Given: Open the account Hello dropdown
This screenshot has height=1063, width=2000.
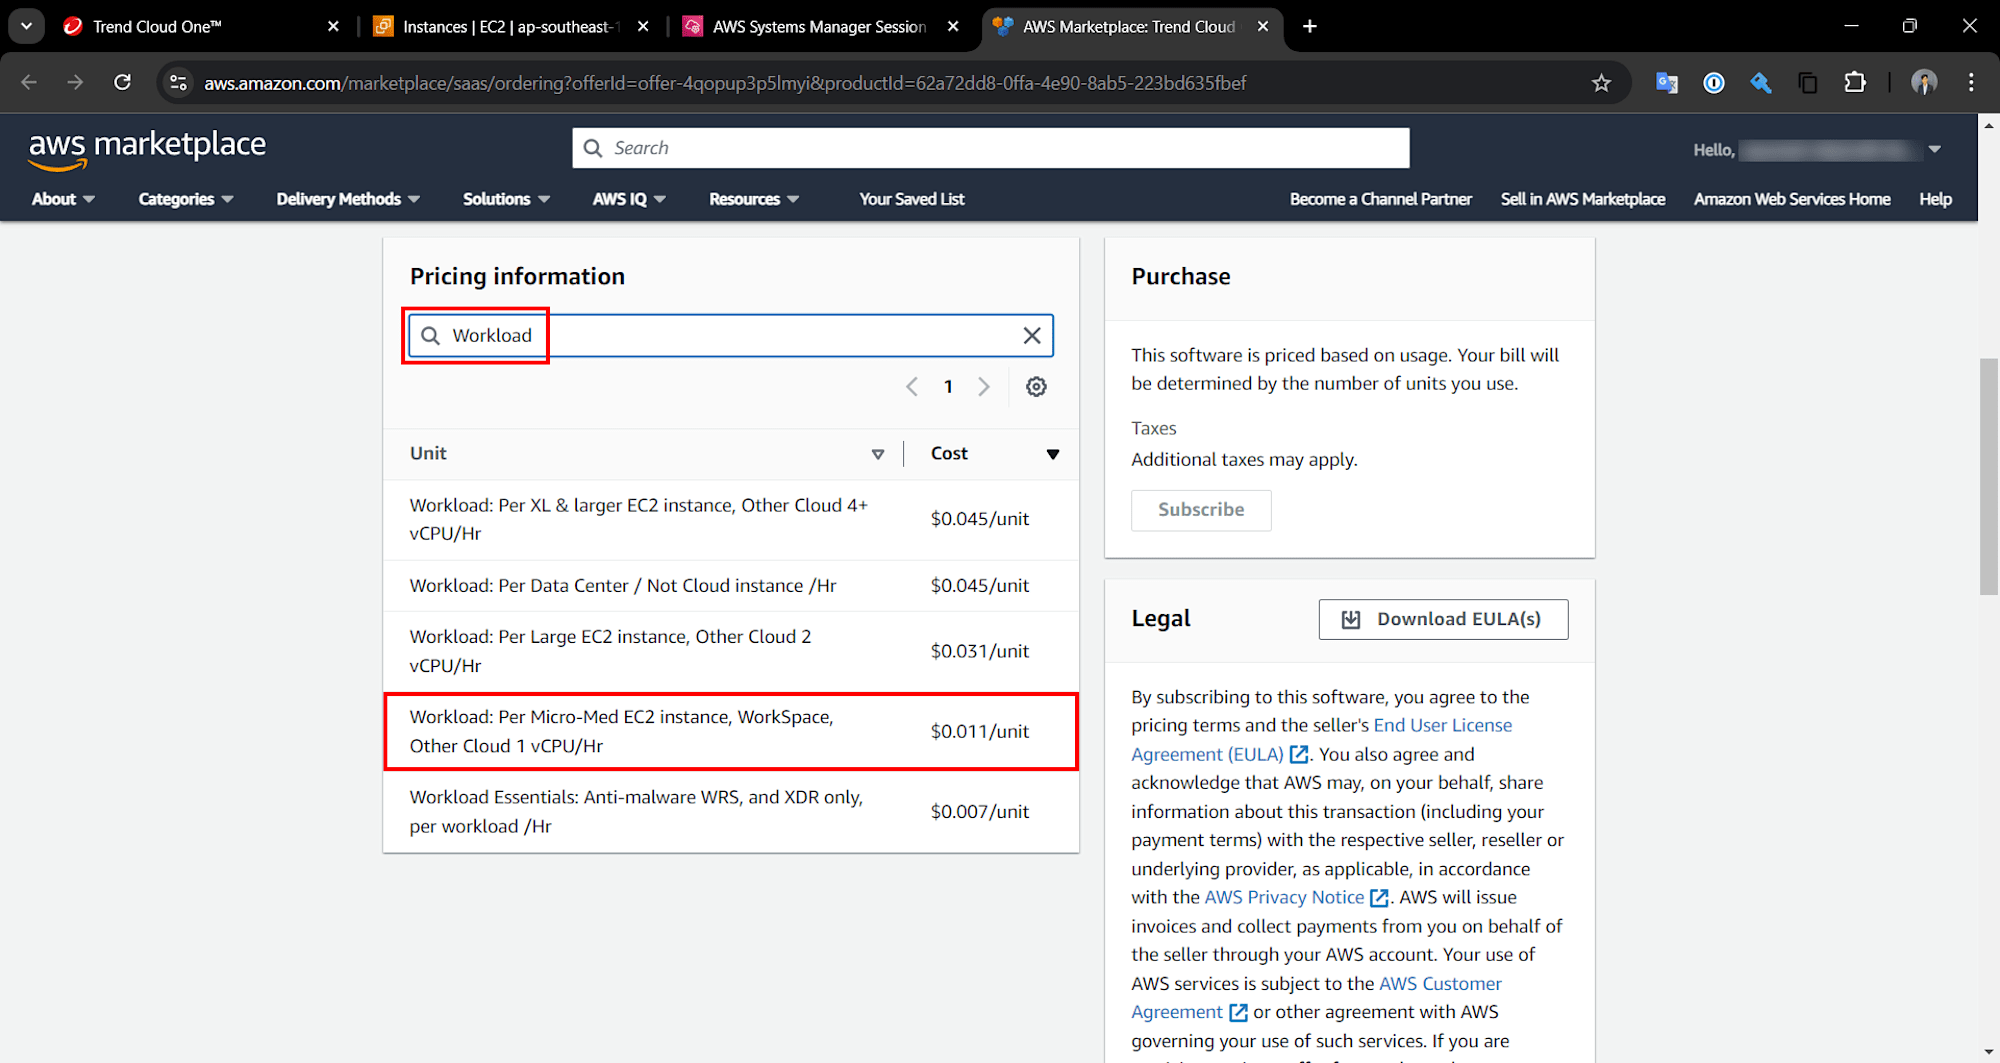Looking at the screenshot, I should pyautogui.click(x=1817, y=150).
